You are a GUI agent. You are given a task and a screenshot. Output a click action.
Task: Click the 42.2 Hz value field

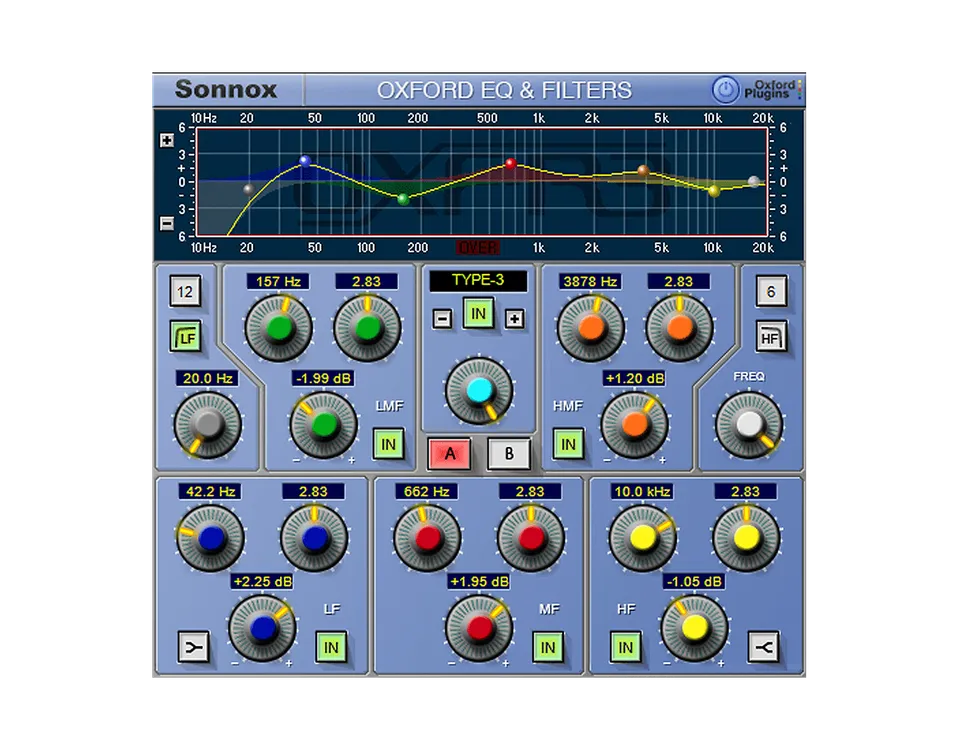(211, 491)
